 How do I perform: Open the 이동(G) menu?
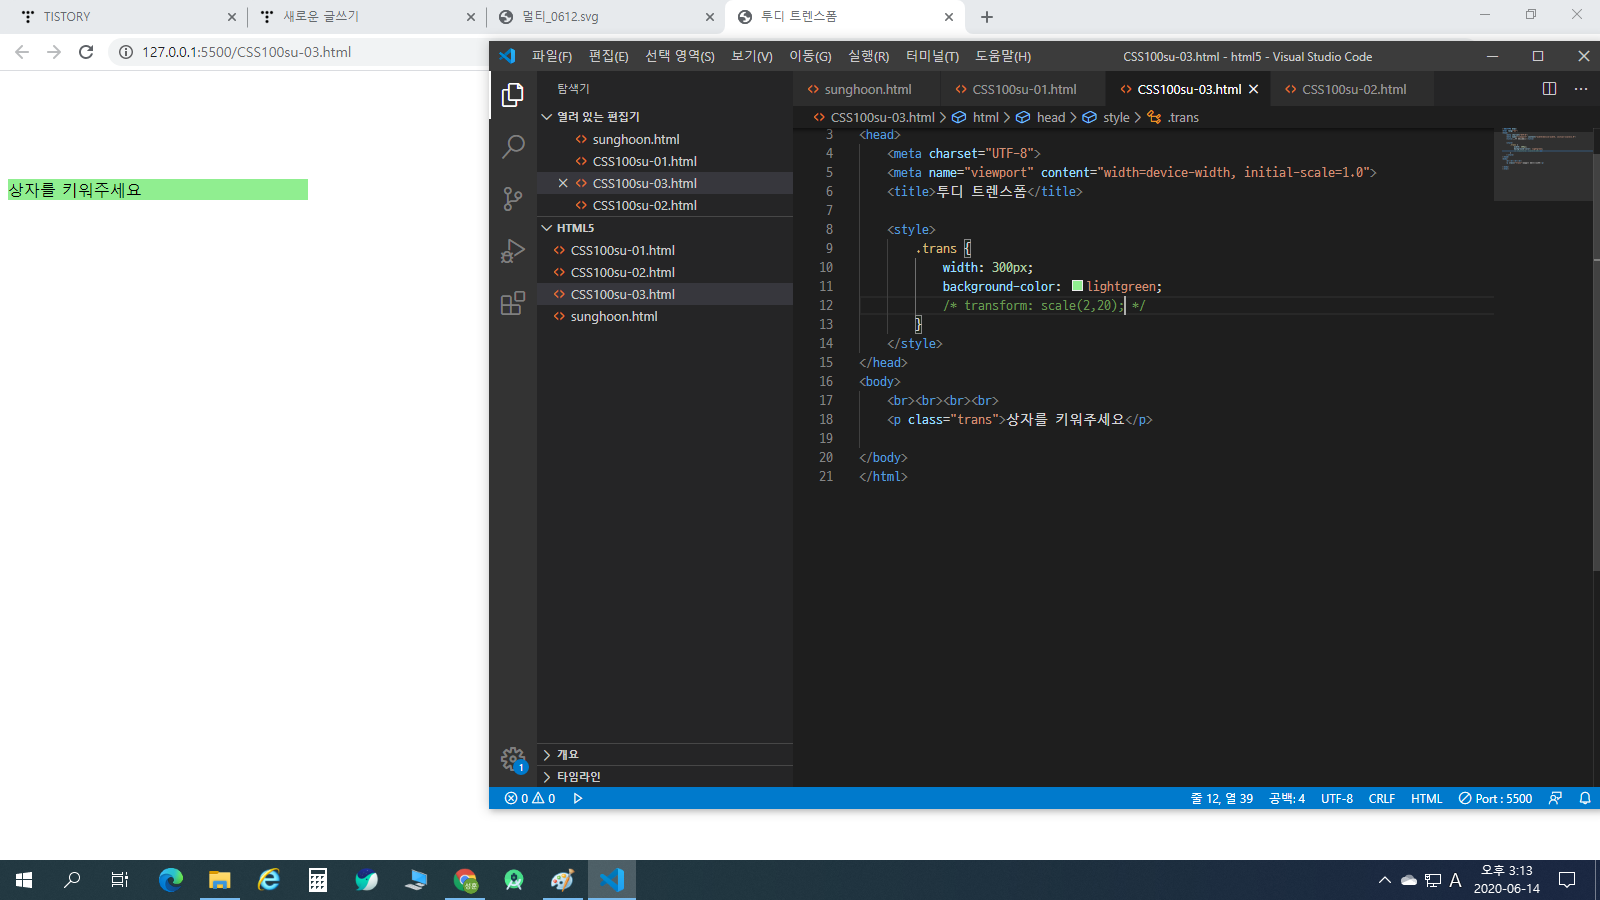[810, 56]
